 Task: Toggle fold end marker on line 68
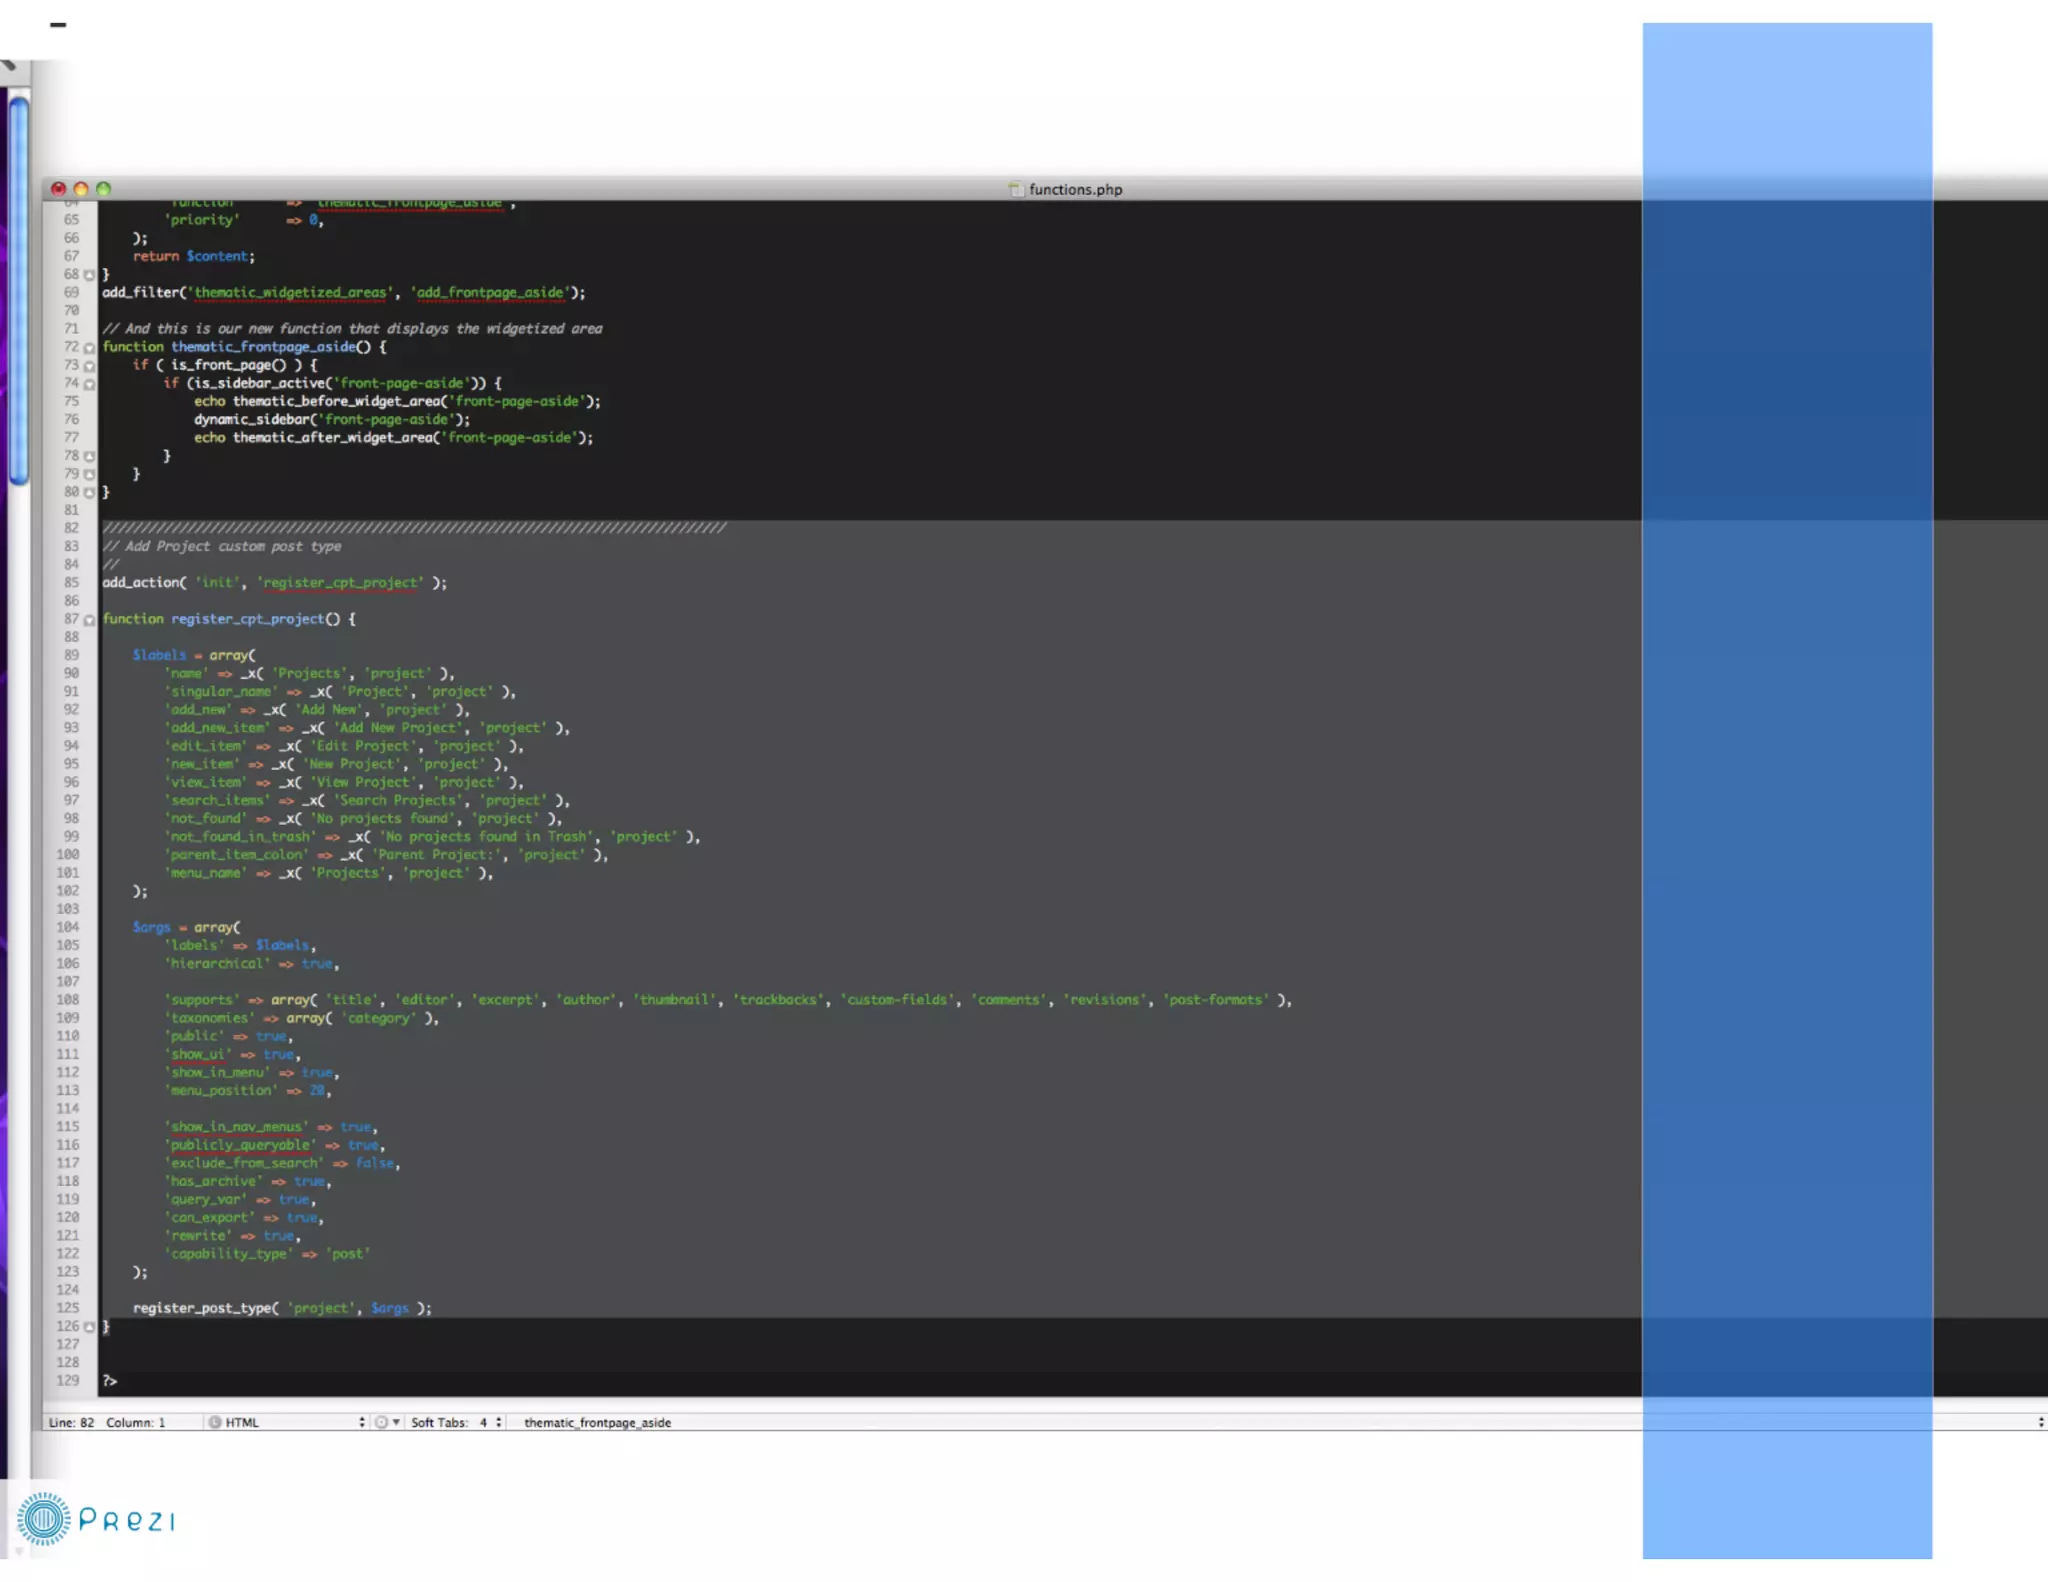(x=89, y=275)
